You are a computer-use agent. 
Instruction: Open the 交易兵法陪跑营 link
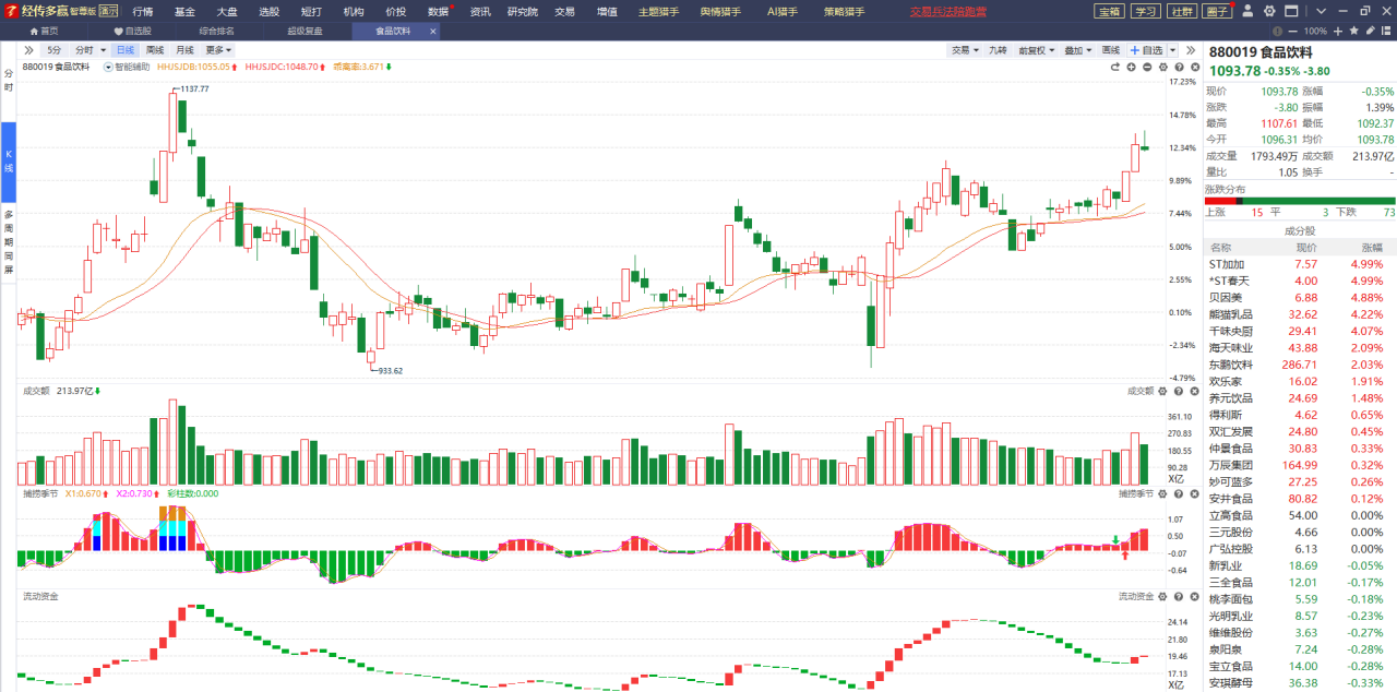[x=948, y=12]
